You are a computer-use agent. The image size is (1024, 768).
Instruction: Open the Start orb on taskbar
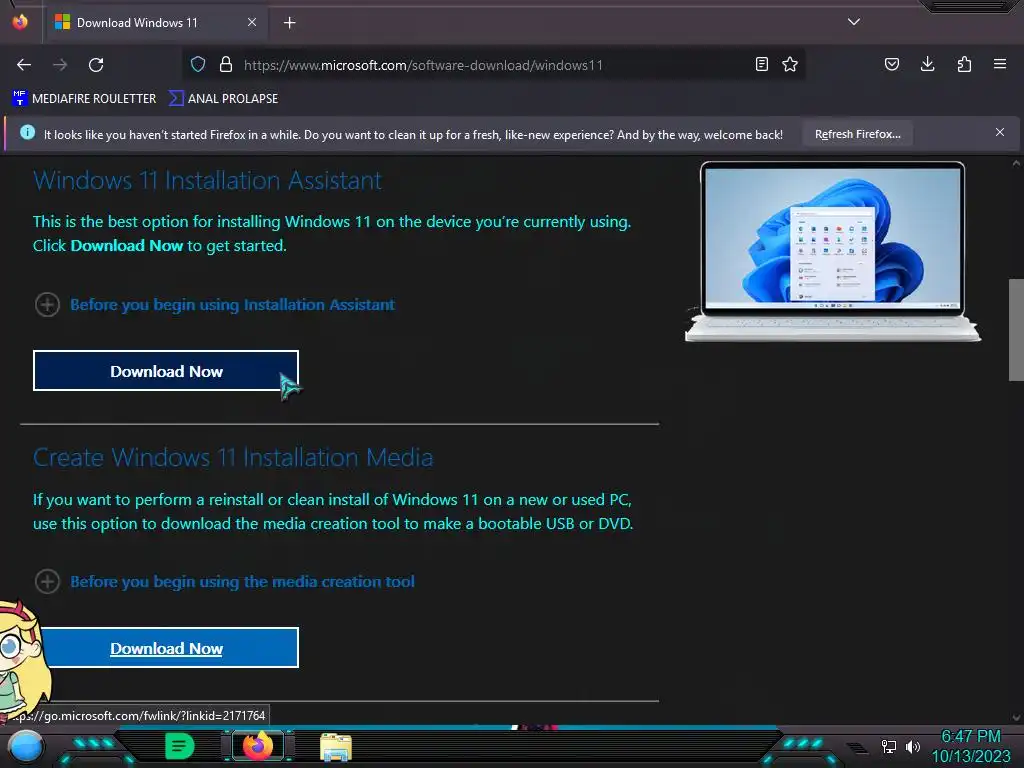tap(25, 746)
